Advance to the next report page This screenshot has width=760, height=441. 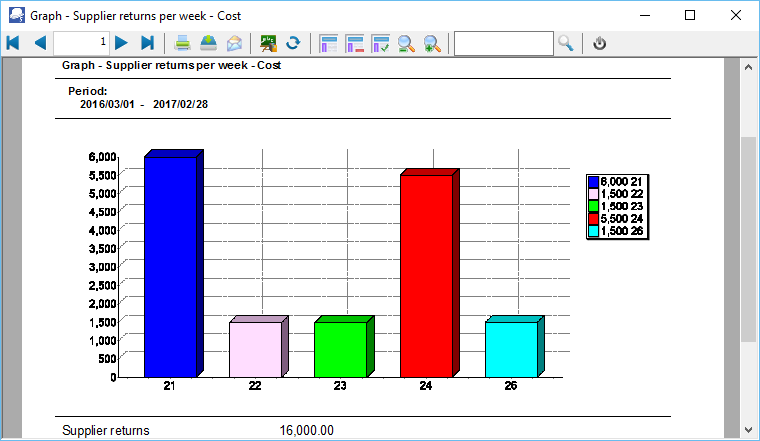point(121,43)
